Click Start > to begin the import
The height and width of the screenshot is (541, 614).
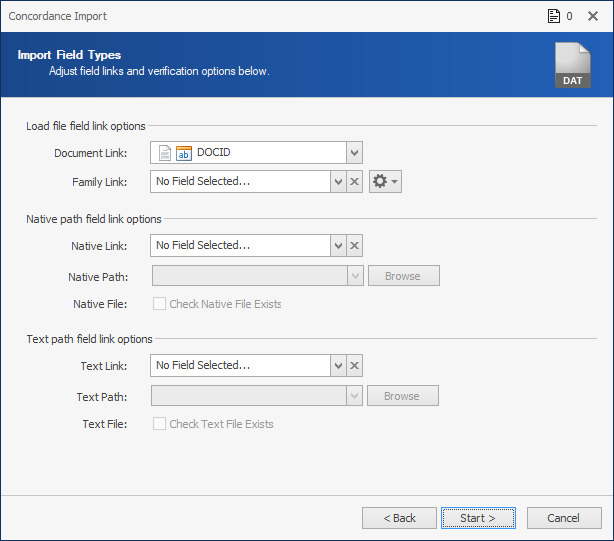(478, 518)
